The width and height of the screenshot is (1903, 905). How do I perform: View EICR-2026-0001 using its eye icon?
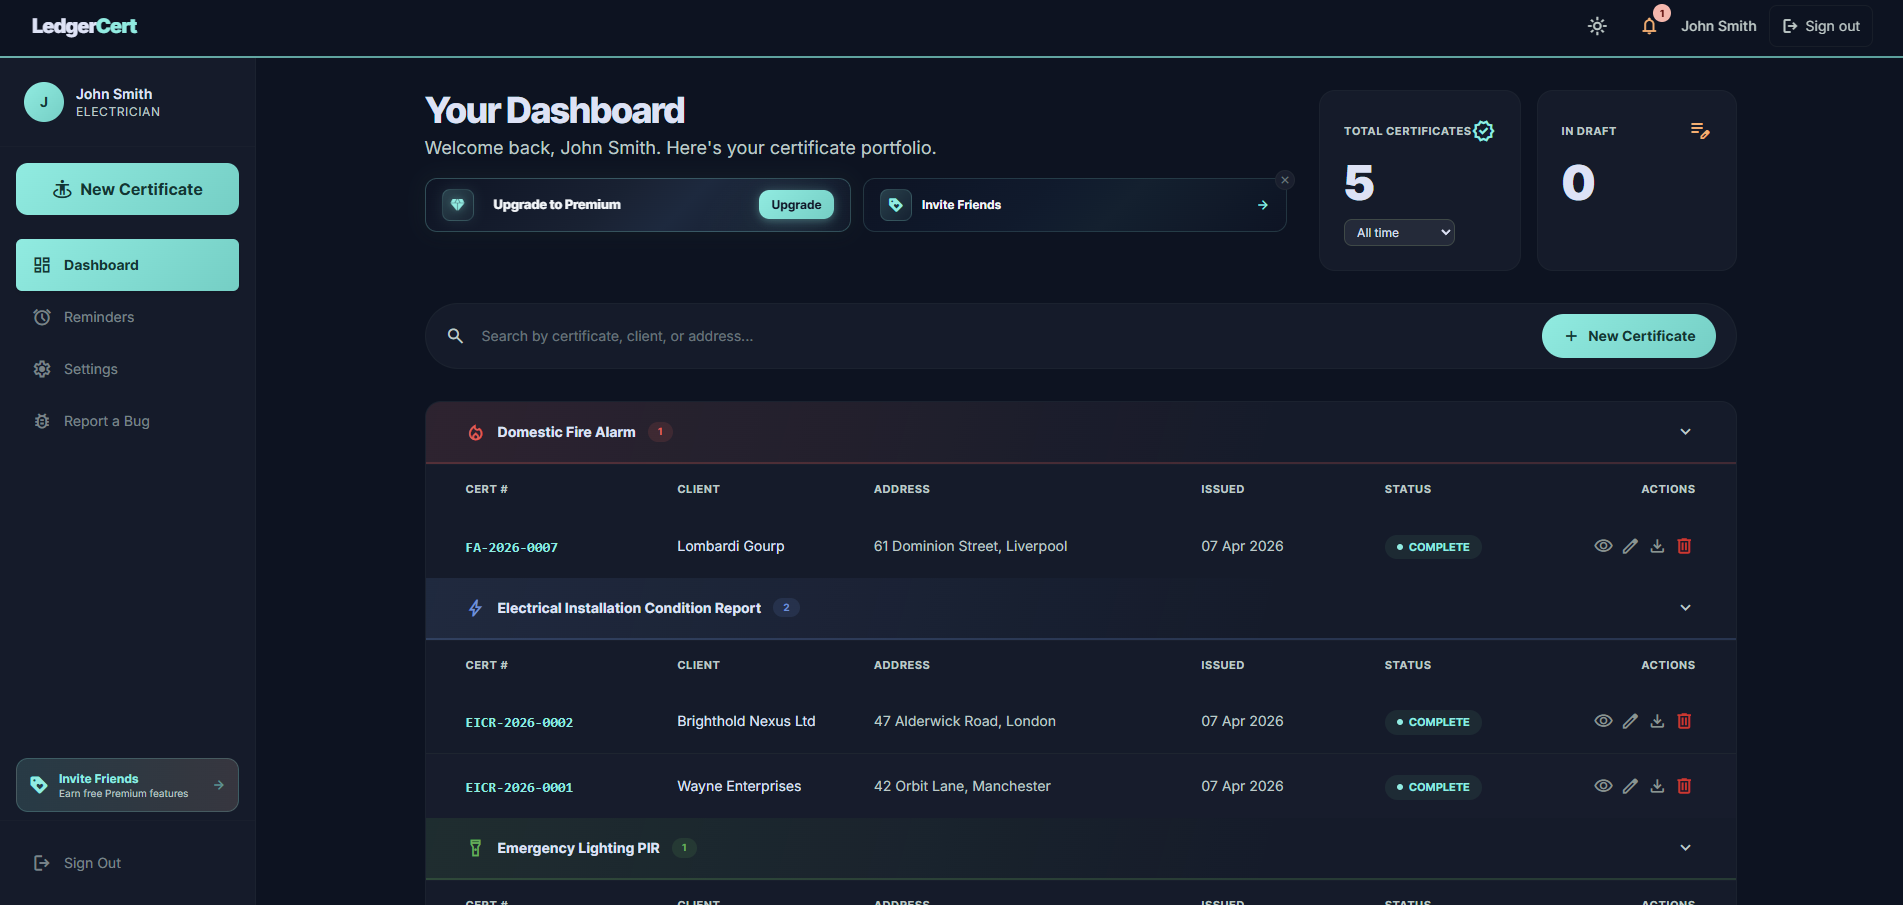coord(1604,786)
